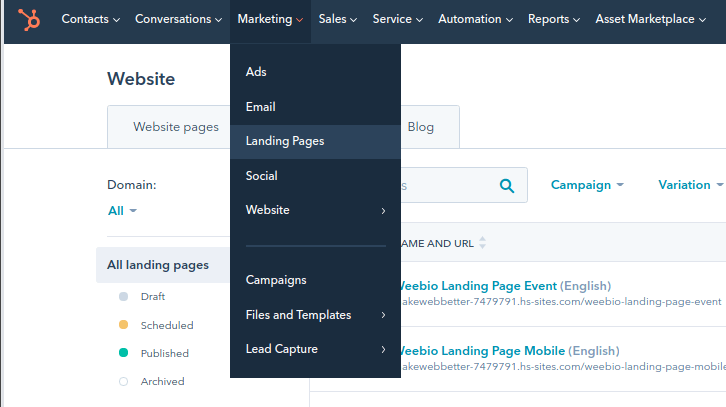Select Social in Marketing menu
This screenshot has width=726, height=407.
(x=315, y=176)
